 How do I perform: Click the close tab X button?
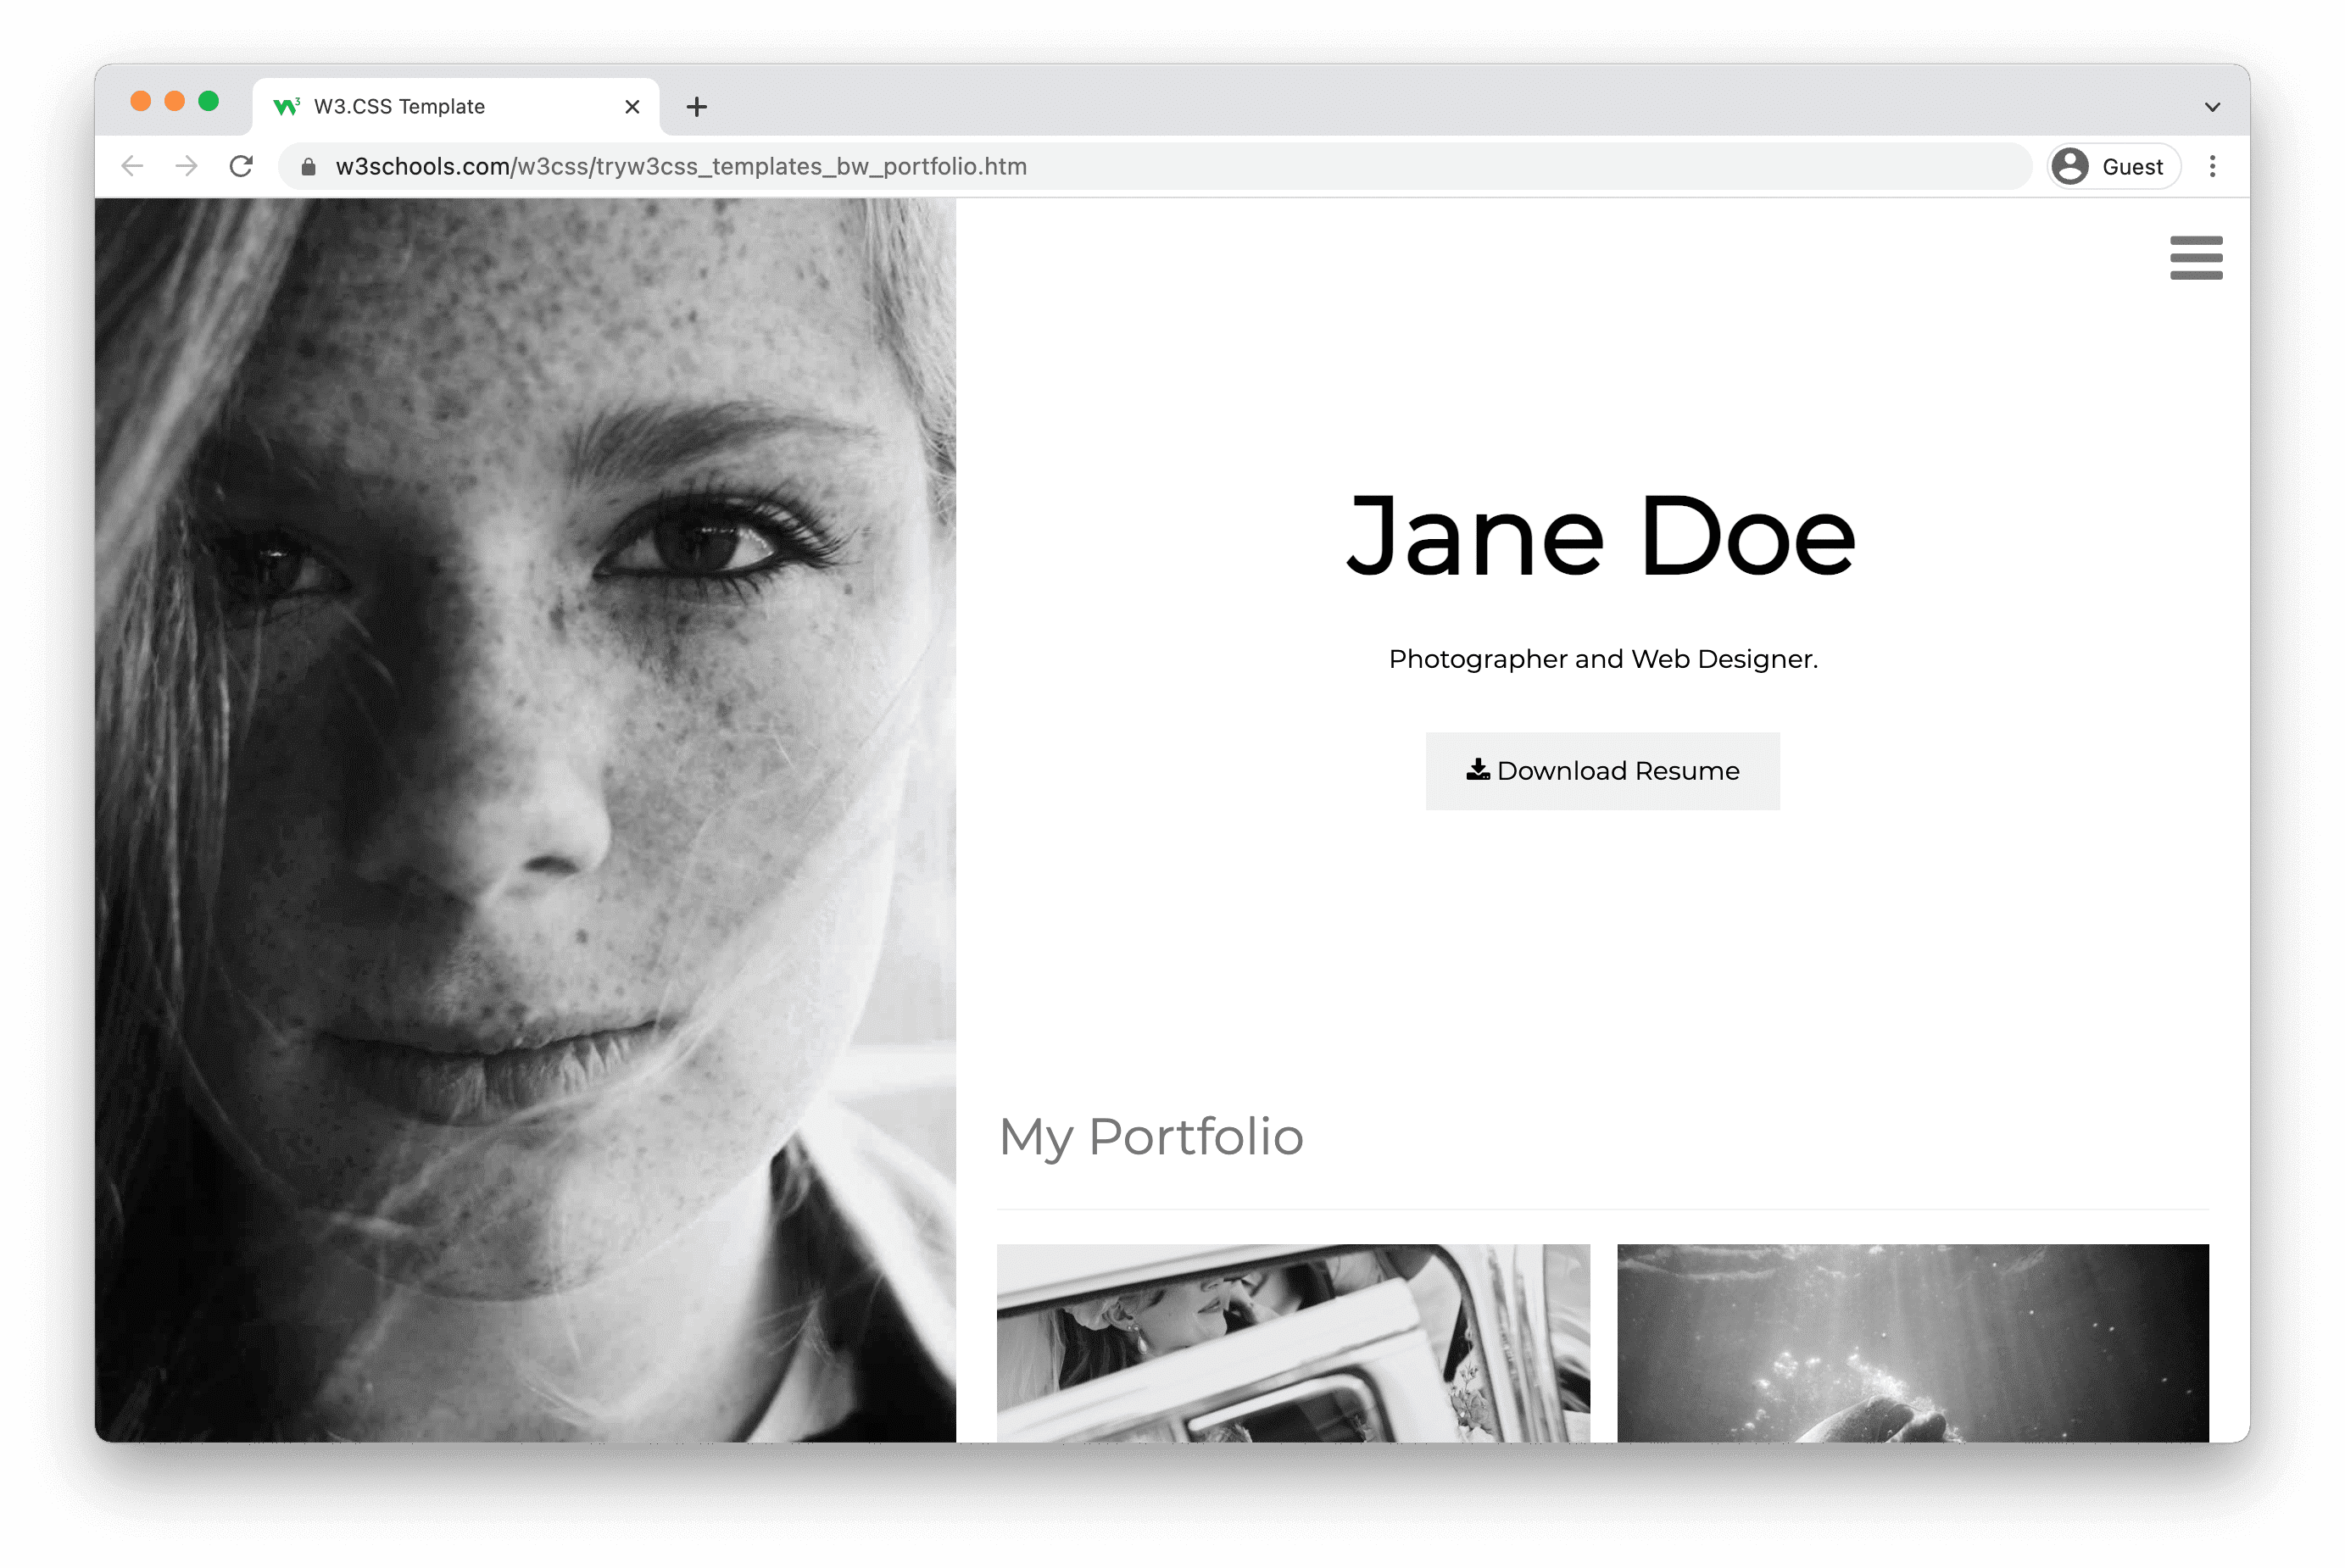(x=632, y=105)
